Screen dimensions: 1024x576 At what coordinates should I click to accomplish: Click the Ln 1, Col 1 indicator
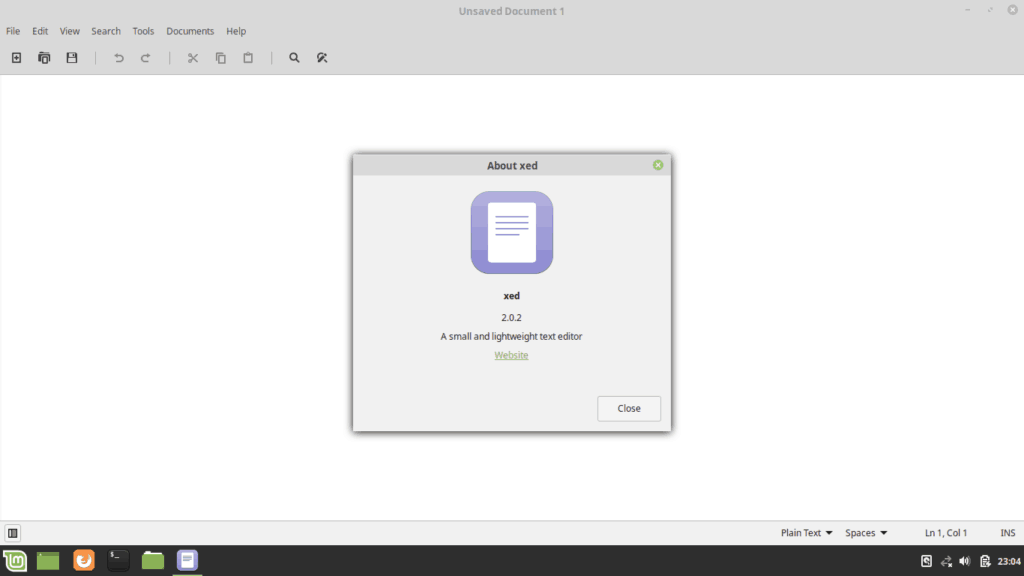click(946, 533)
